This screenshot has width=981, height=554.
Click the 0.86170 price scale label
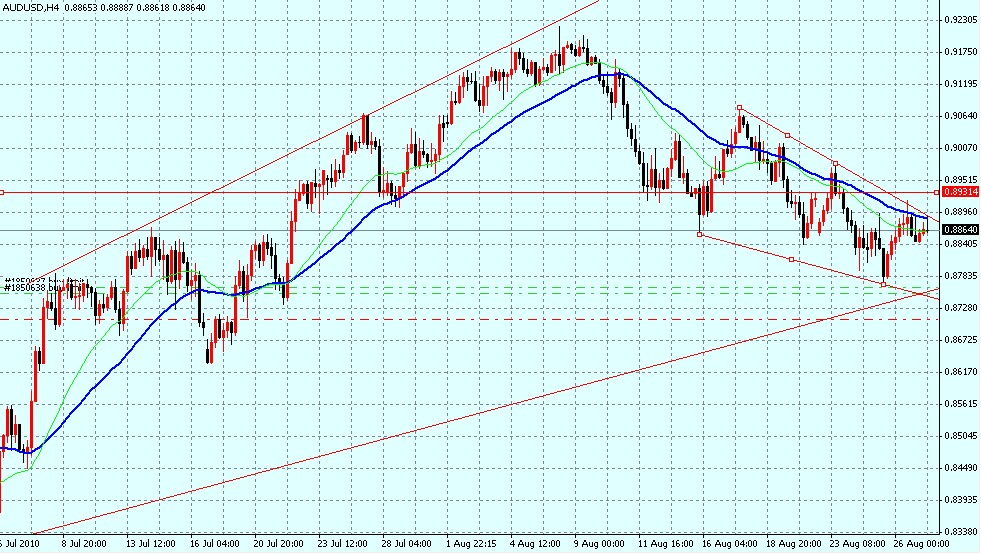[x=960, y=372]
